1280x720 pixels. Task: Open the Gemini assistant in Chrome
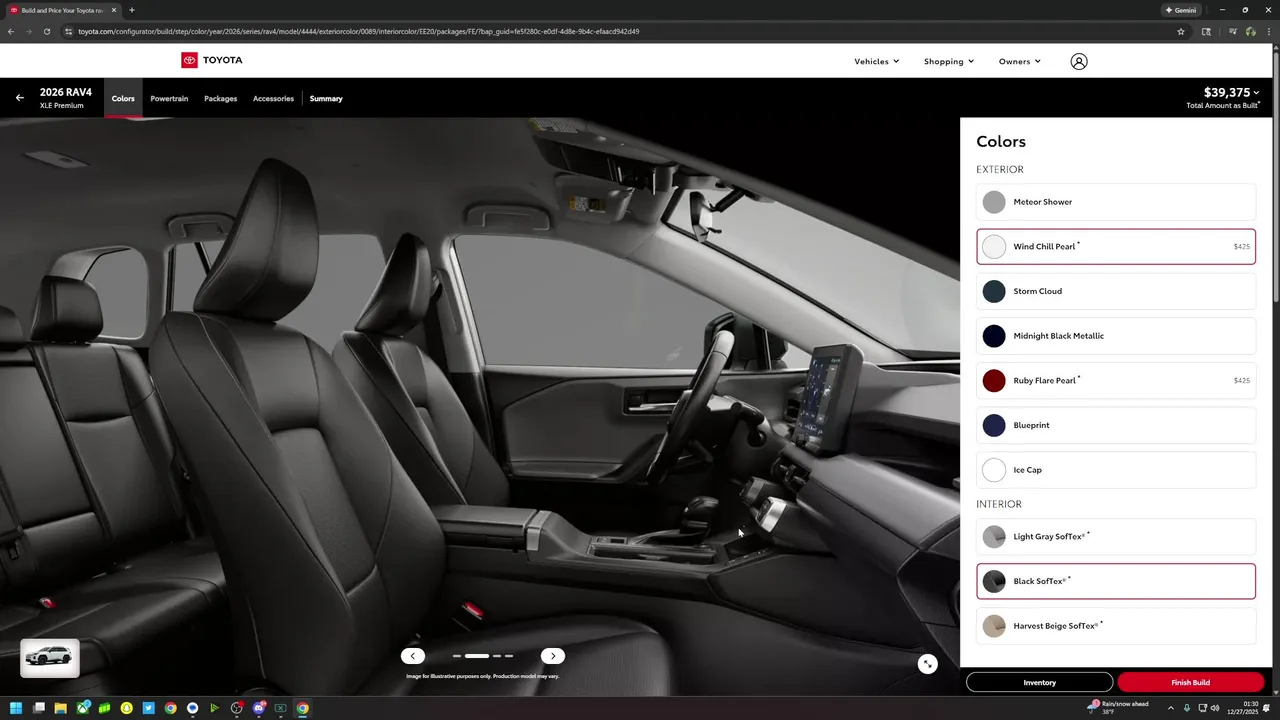tap(1181, 10)
